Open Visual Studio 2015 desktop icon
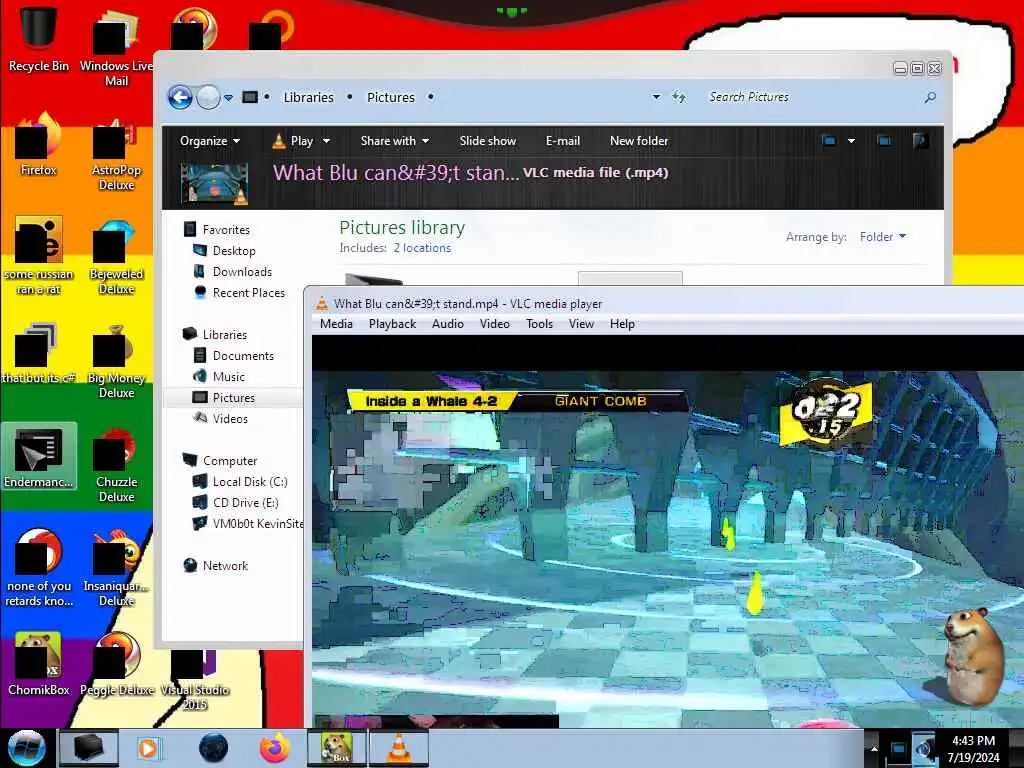The width and height of the screenshot is (1024, 768). (194, 679)
